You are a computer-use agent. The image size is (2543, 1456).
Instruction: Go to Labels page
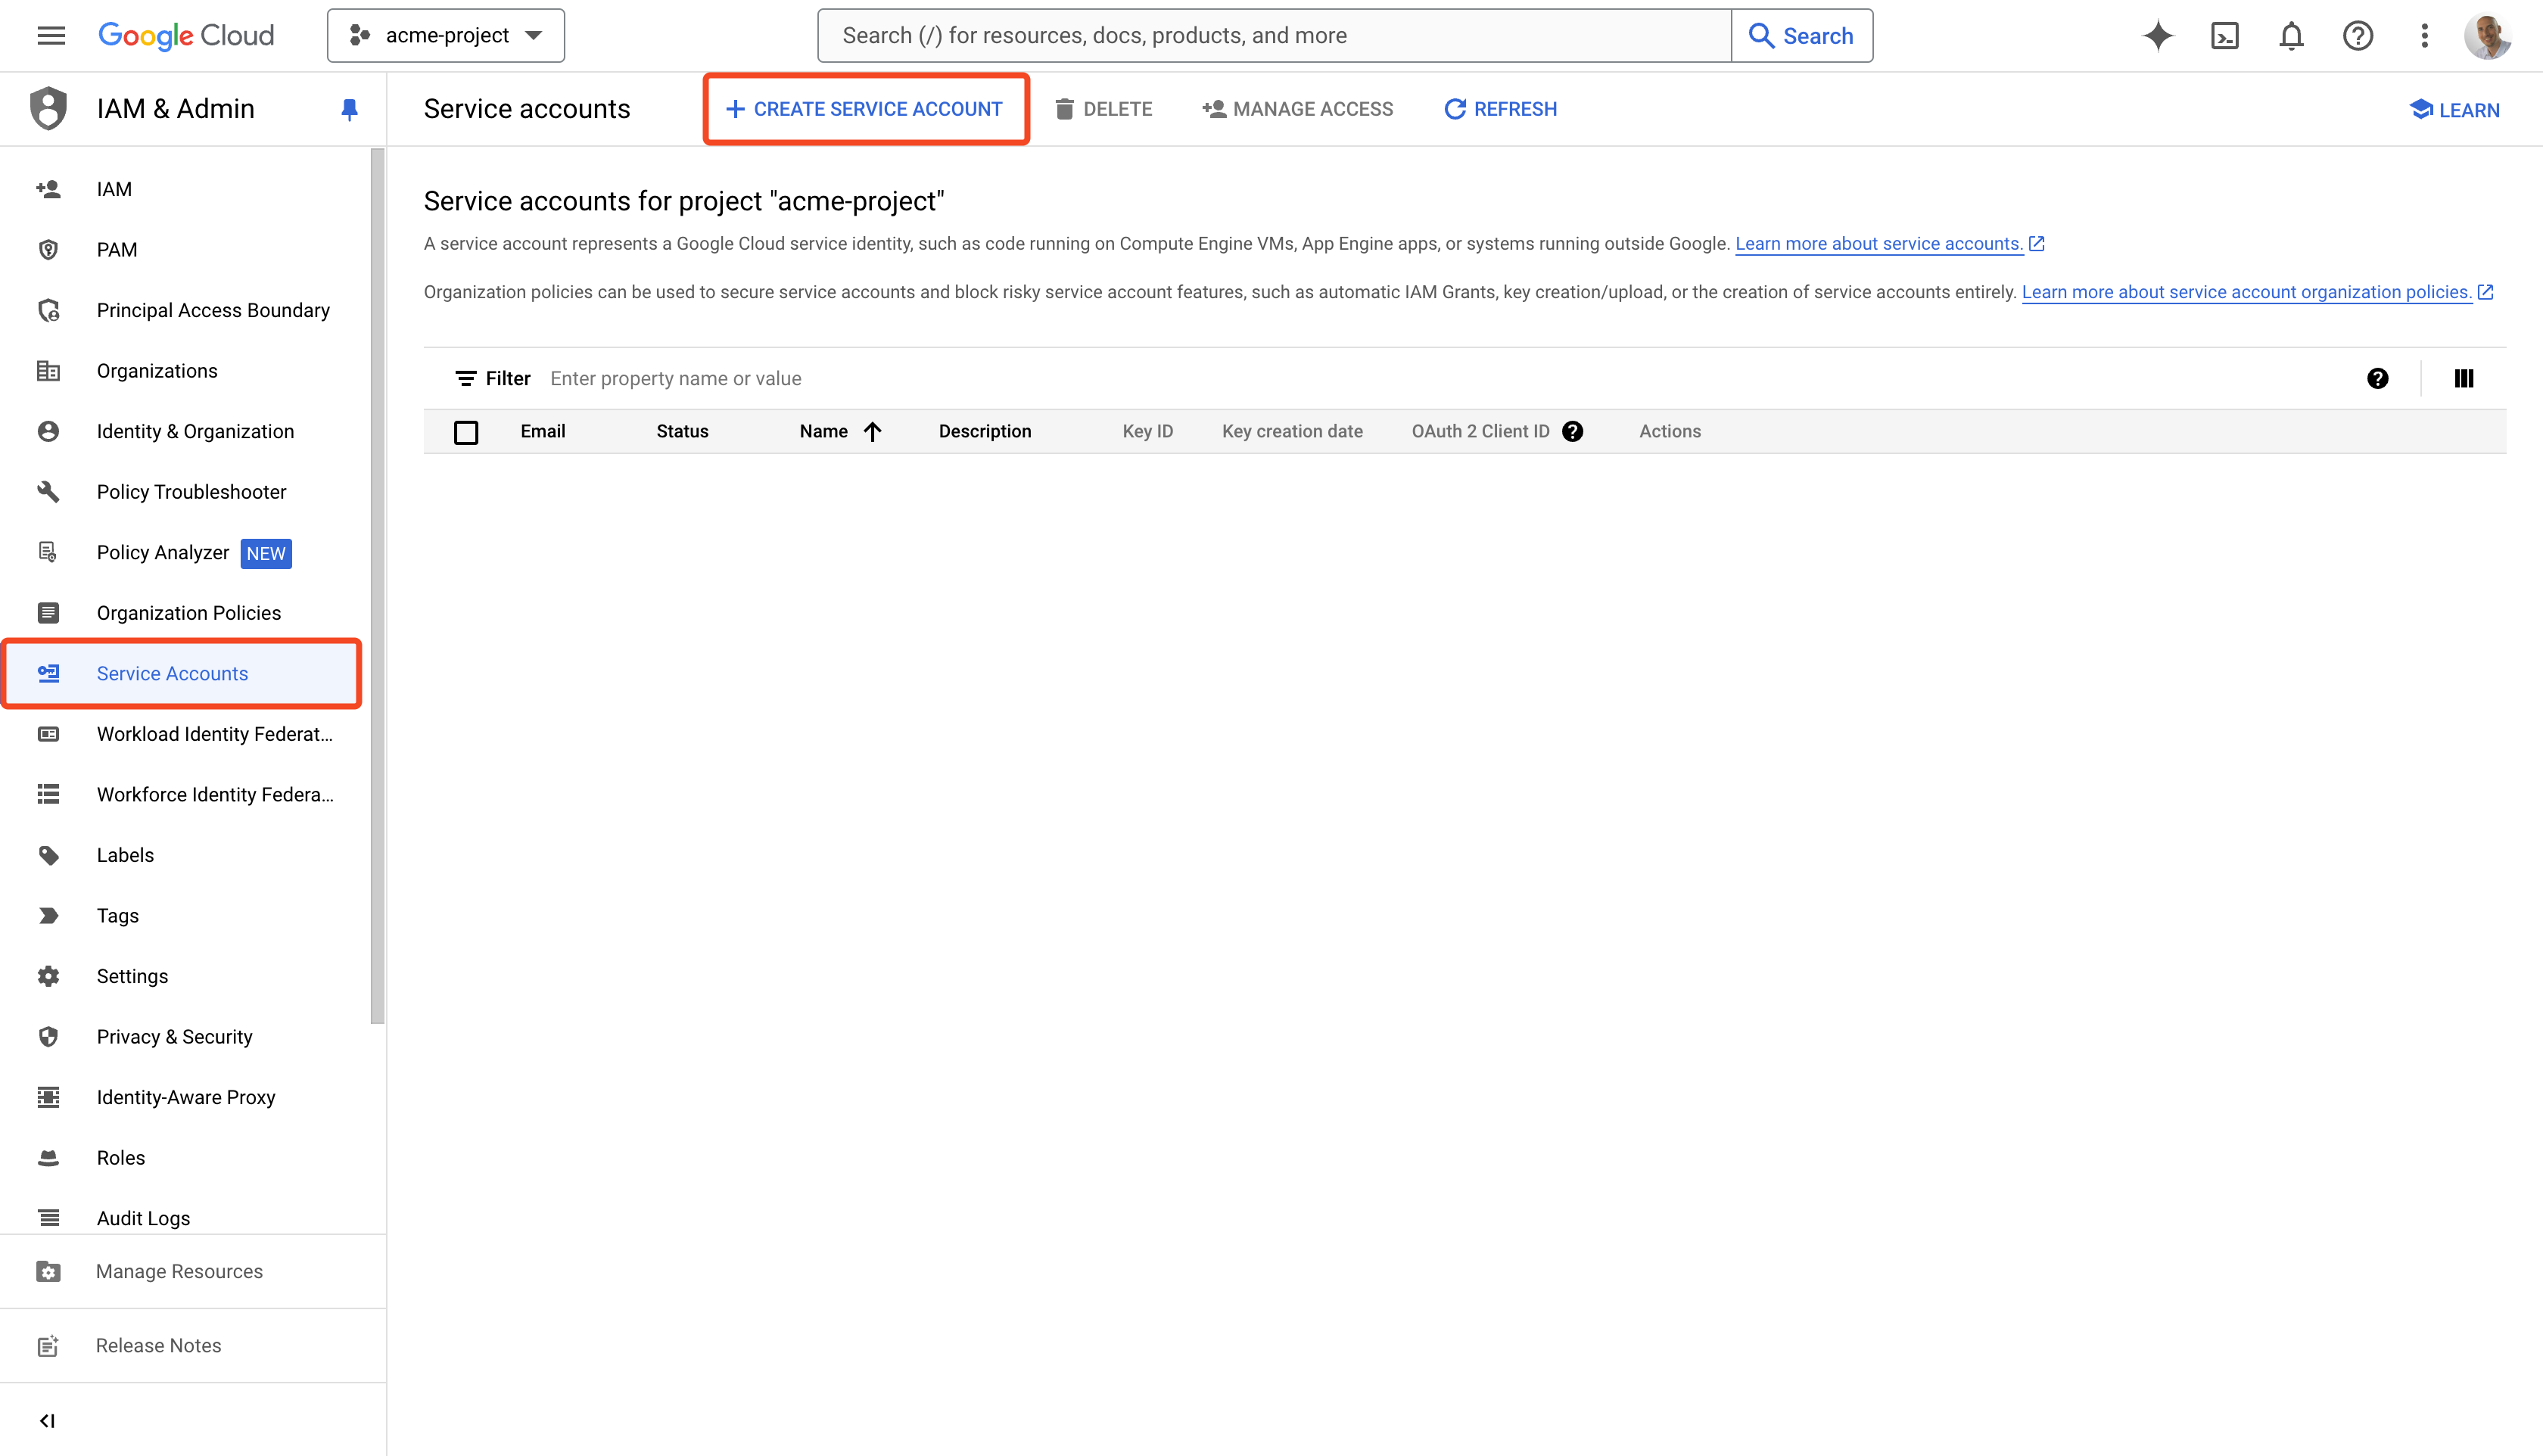tap(185, 855)
